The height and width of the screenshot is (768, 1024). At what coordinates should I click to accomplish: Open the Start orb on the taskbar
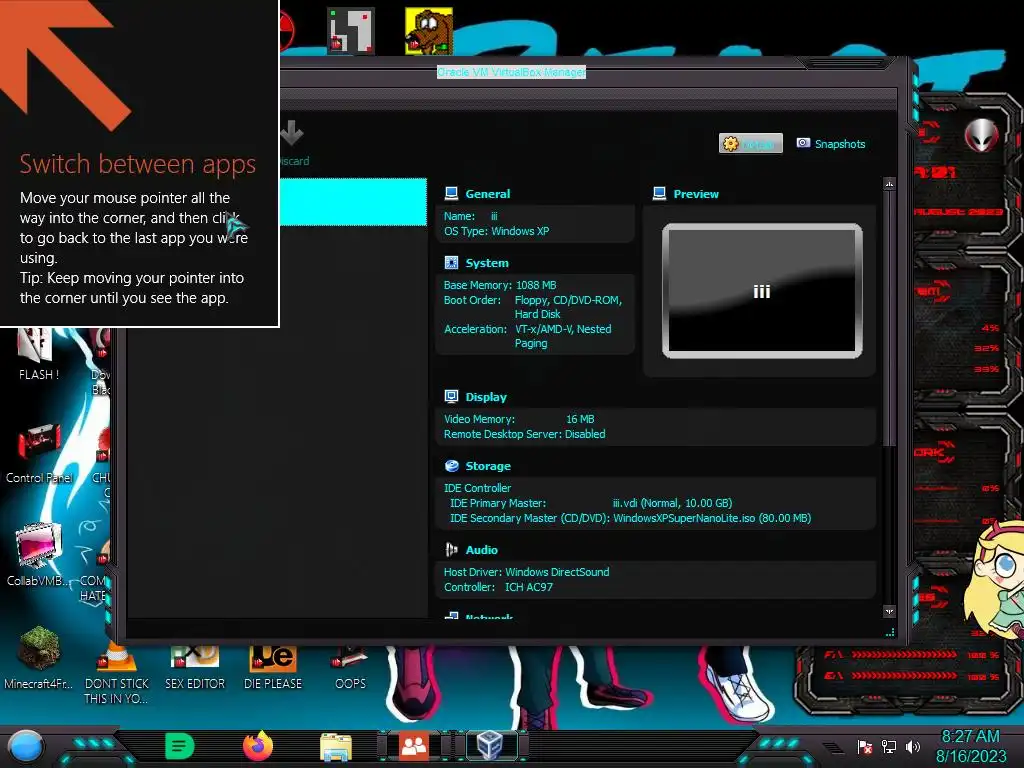pos(25,746)
